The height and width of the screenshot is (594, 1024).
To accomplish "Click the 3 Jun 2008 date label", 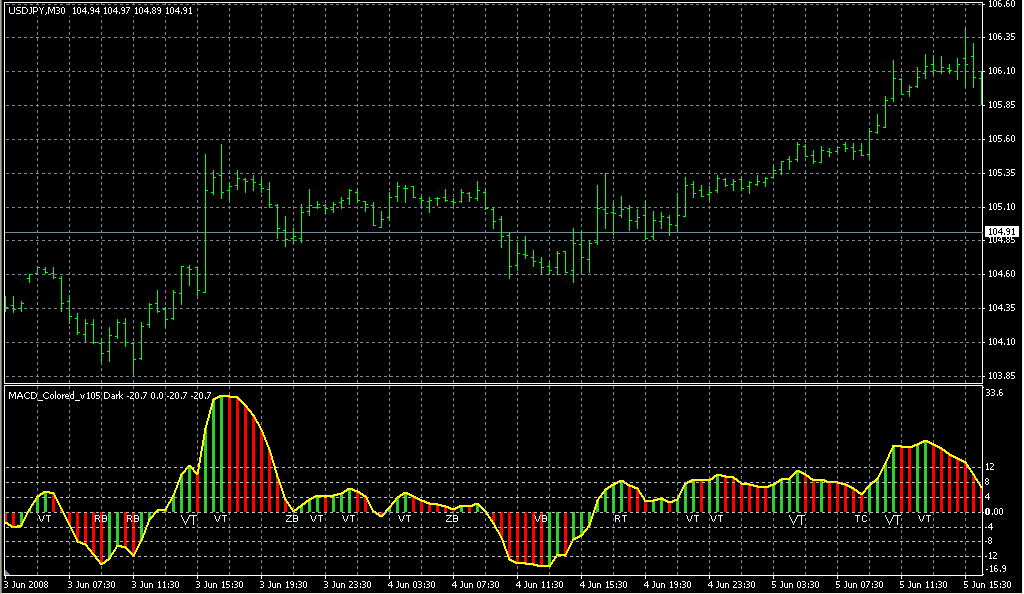I will click(x=26, y=584).
